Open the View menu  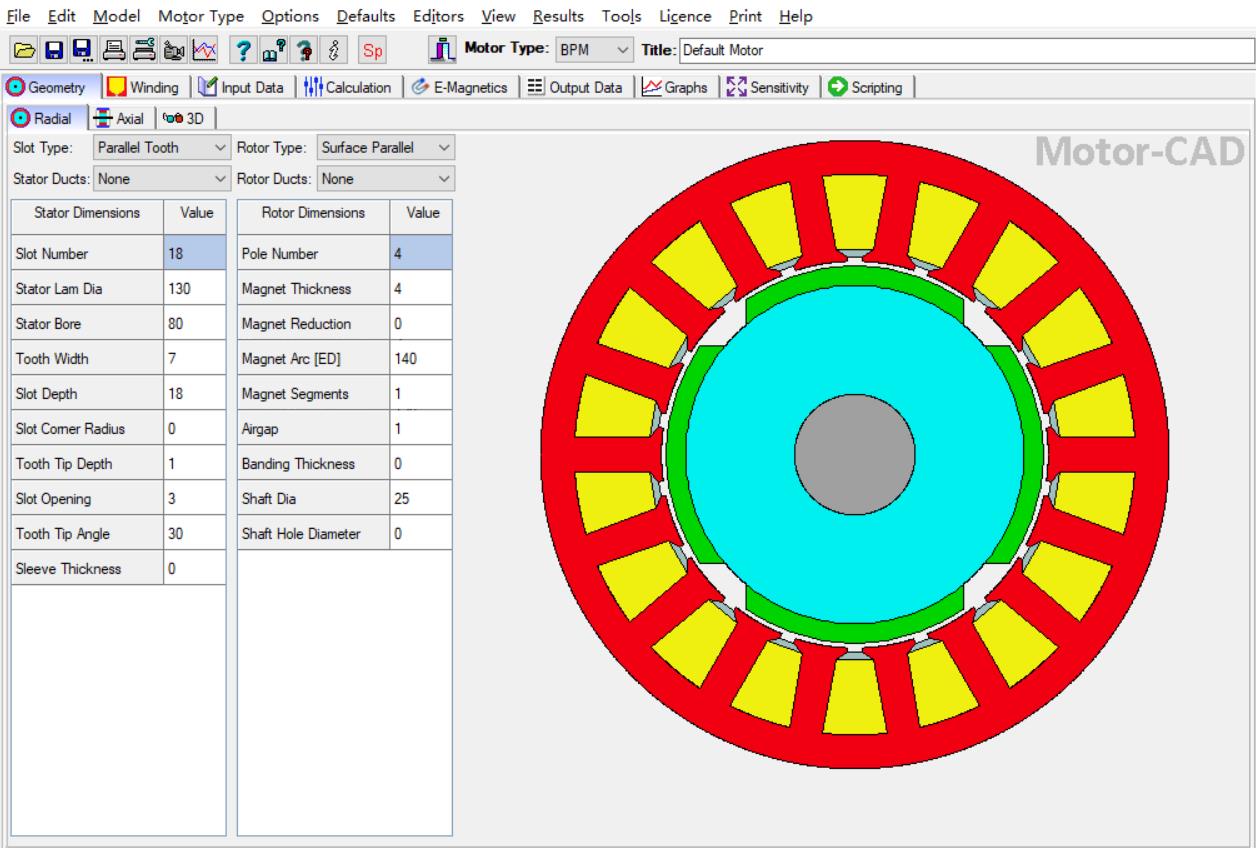(x=498, y=16)
